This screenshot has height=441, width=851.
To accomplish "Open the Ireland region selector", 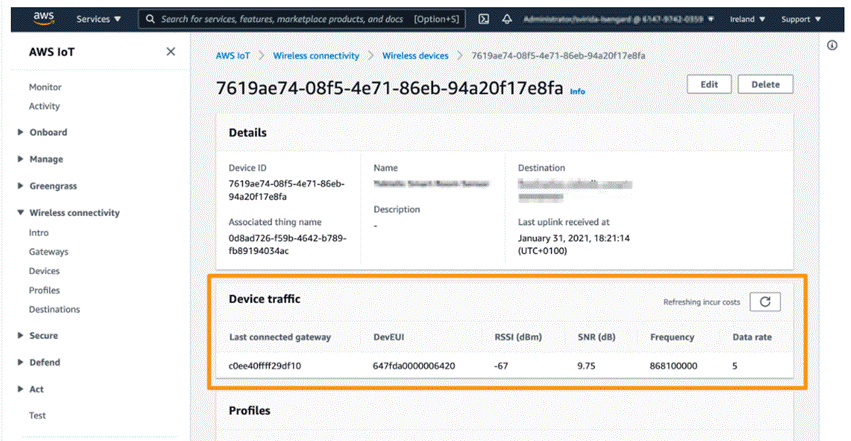I will pyautogui.click(x=747, y=19).
